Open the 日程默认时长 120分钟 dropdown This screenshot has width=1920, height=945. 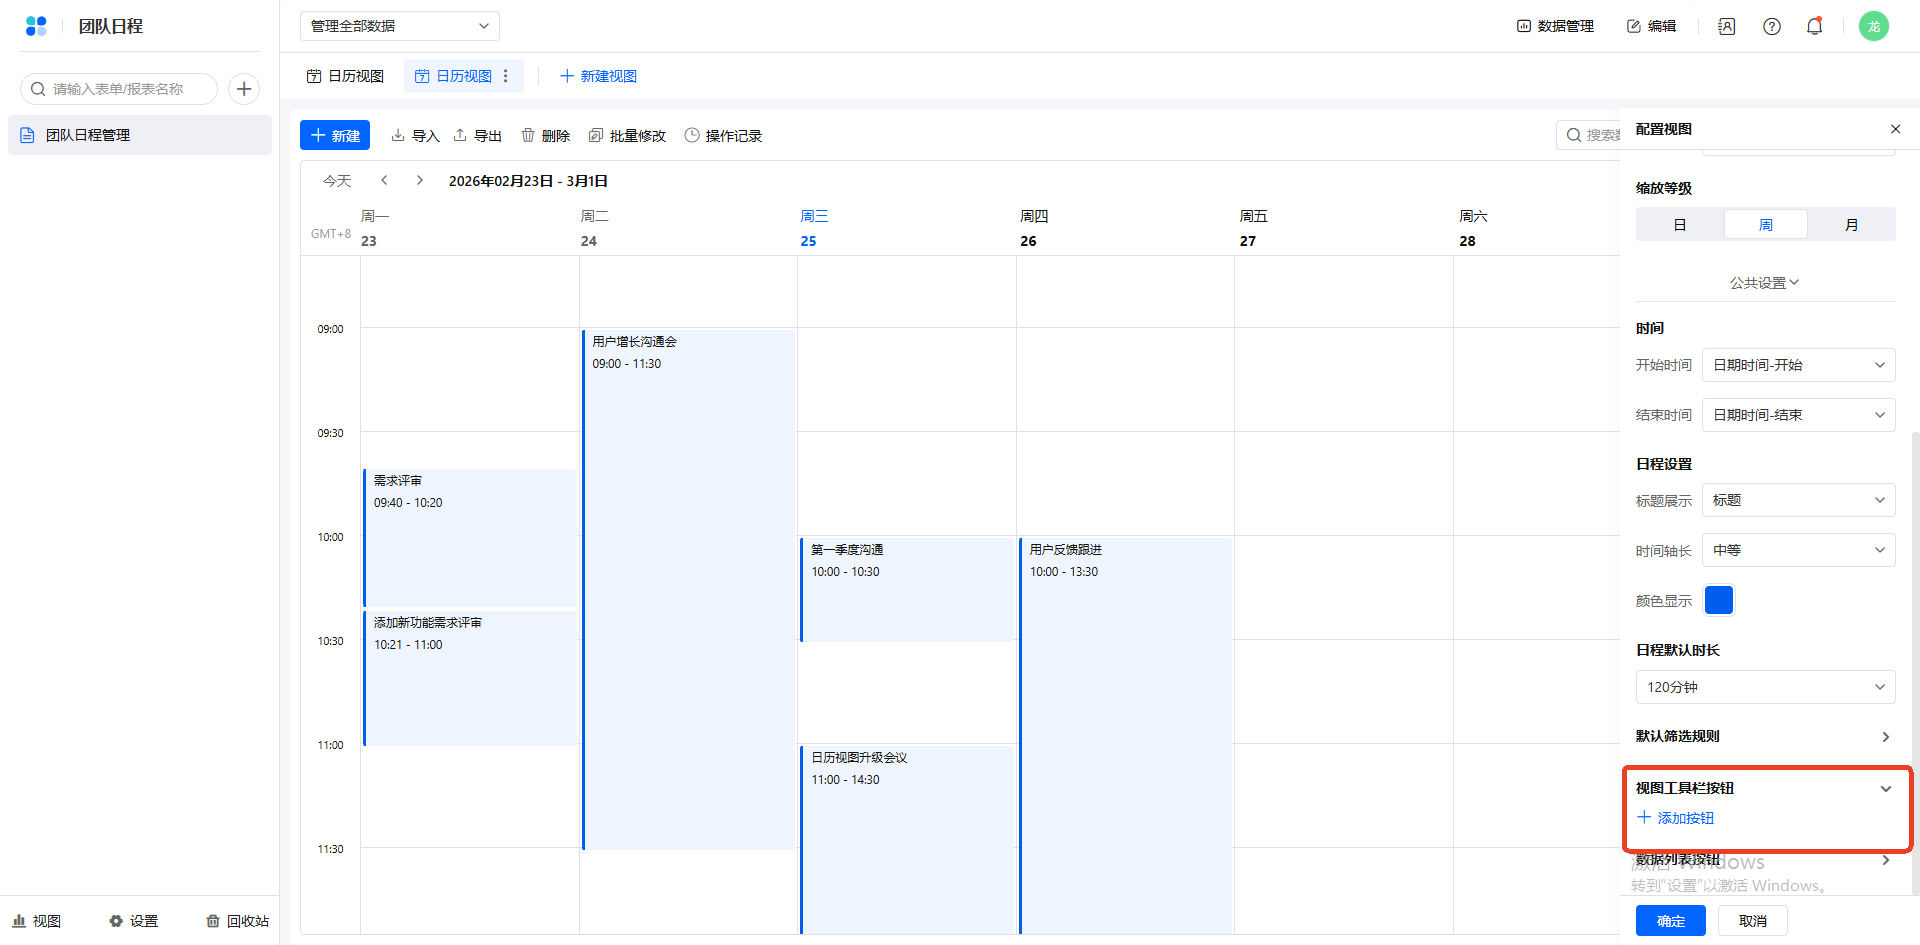[1765, 687]
